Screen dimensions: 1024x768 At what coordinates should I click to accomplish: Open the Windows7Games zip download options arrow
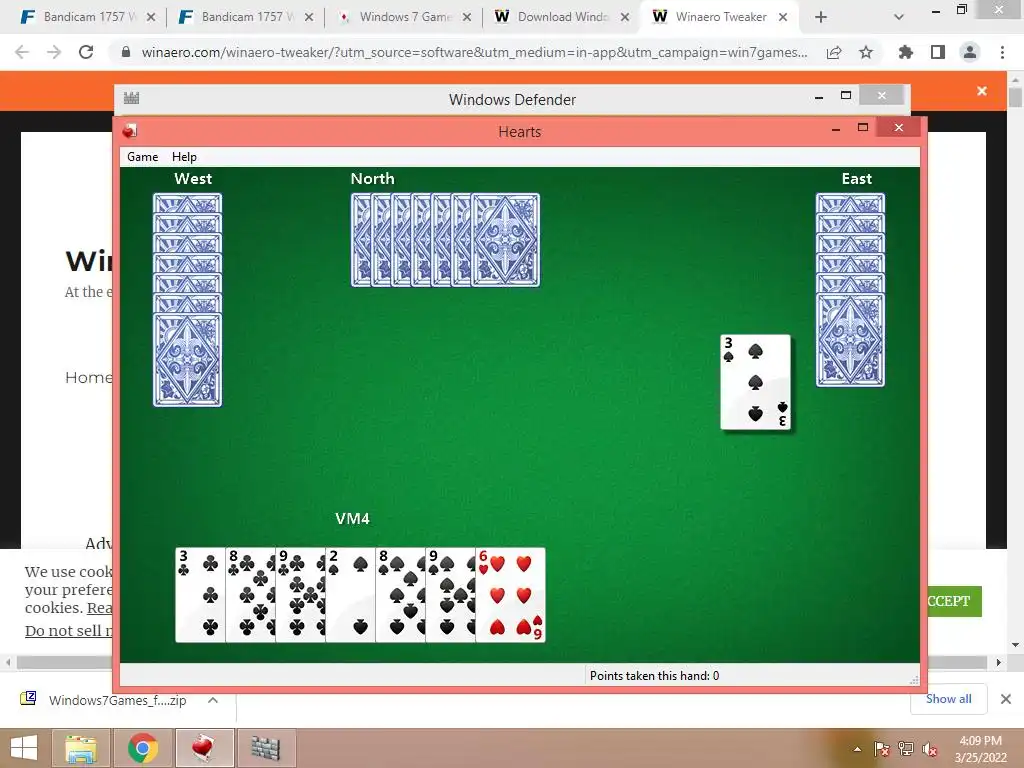coord(213,700)
